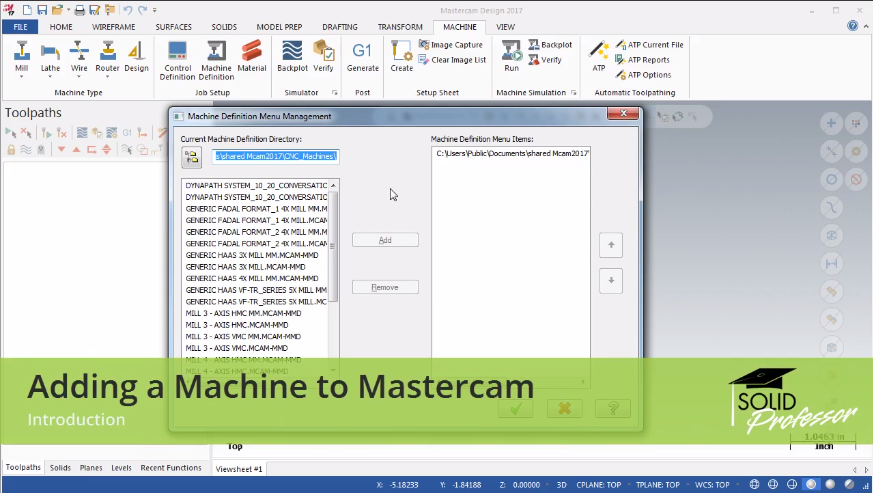Viewport: 873px width, 494px height.
Task: Select MILL 3 - AXIS VMC MM.MCAM-MMD
Action: click(x=243, y=336)
